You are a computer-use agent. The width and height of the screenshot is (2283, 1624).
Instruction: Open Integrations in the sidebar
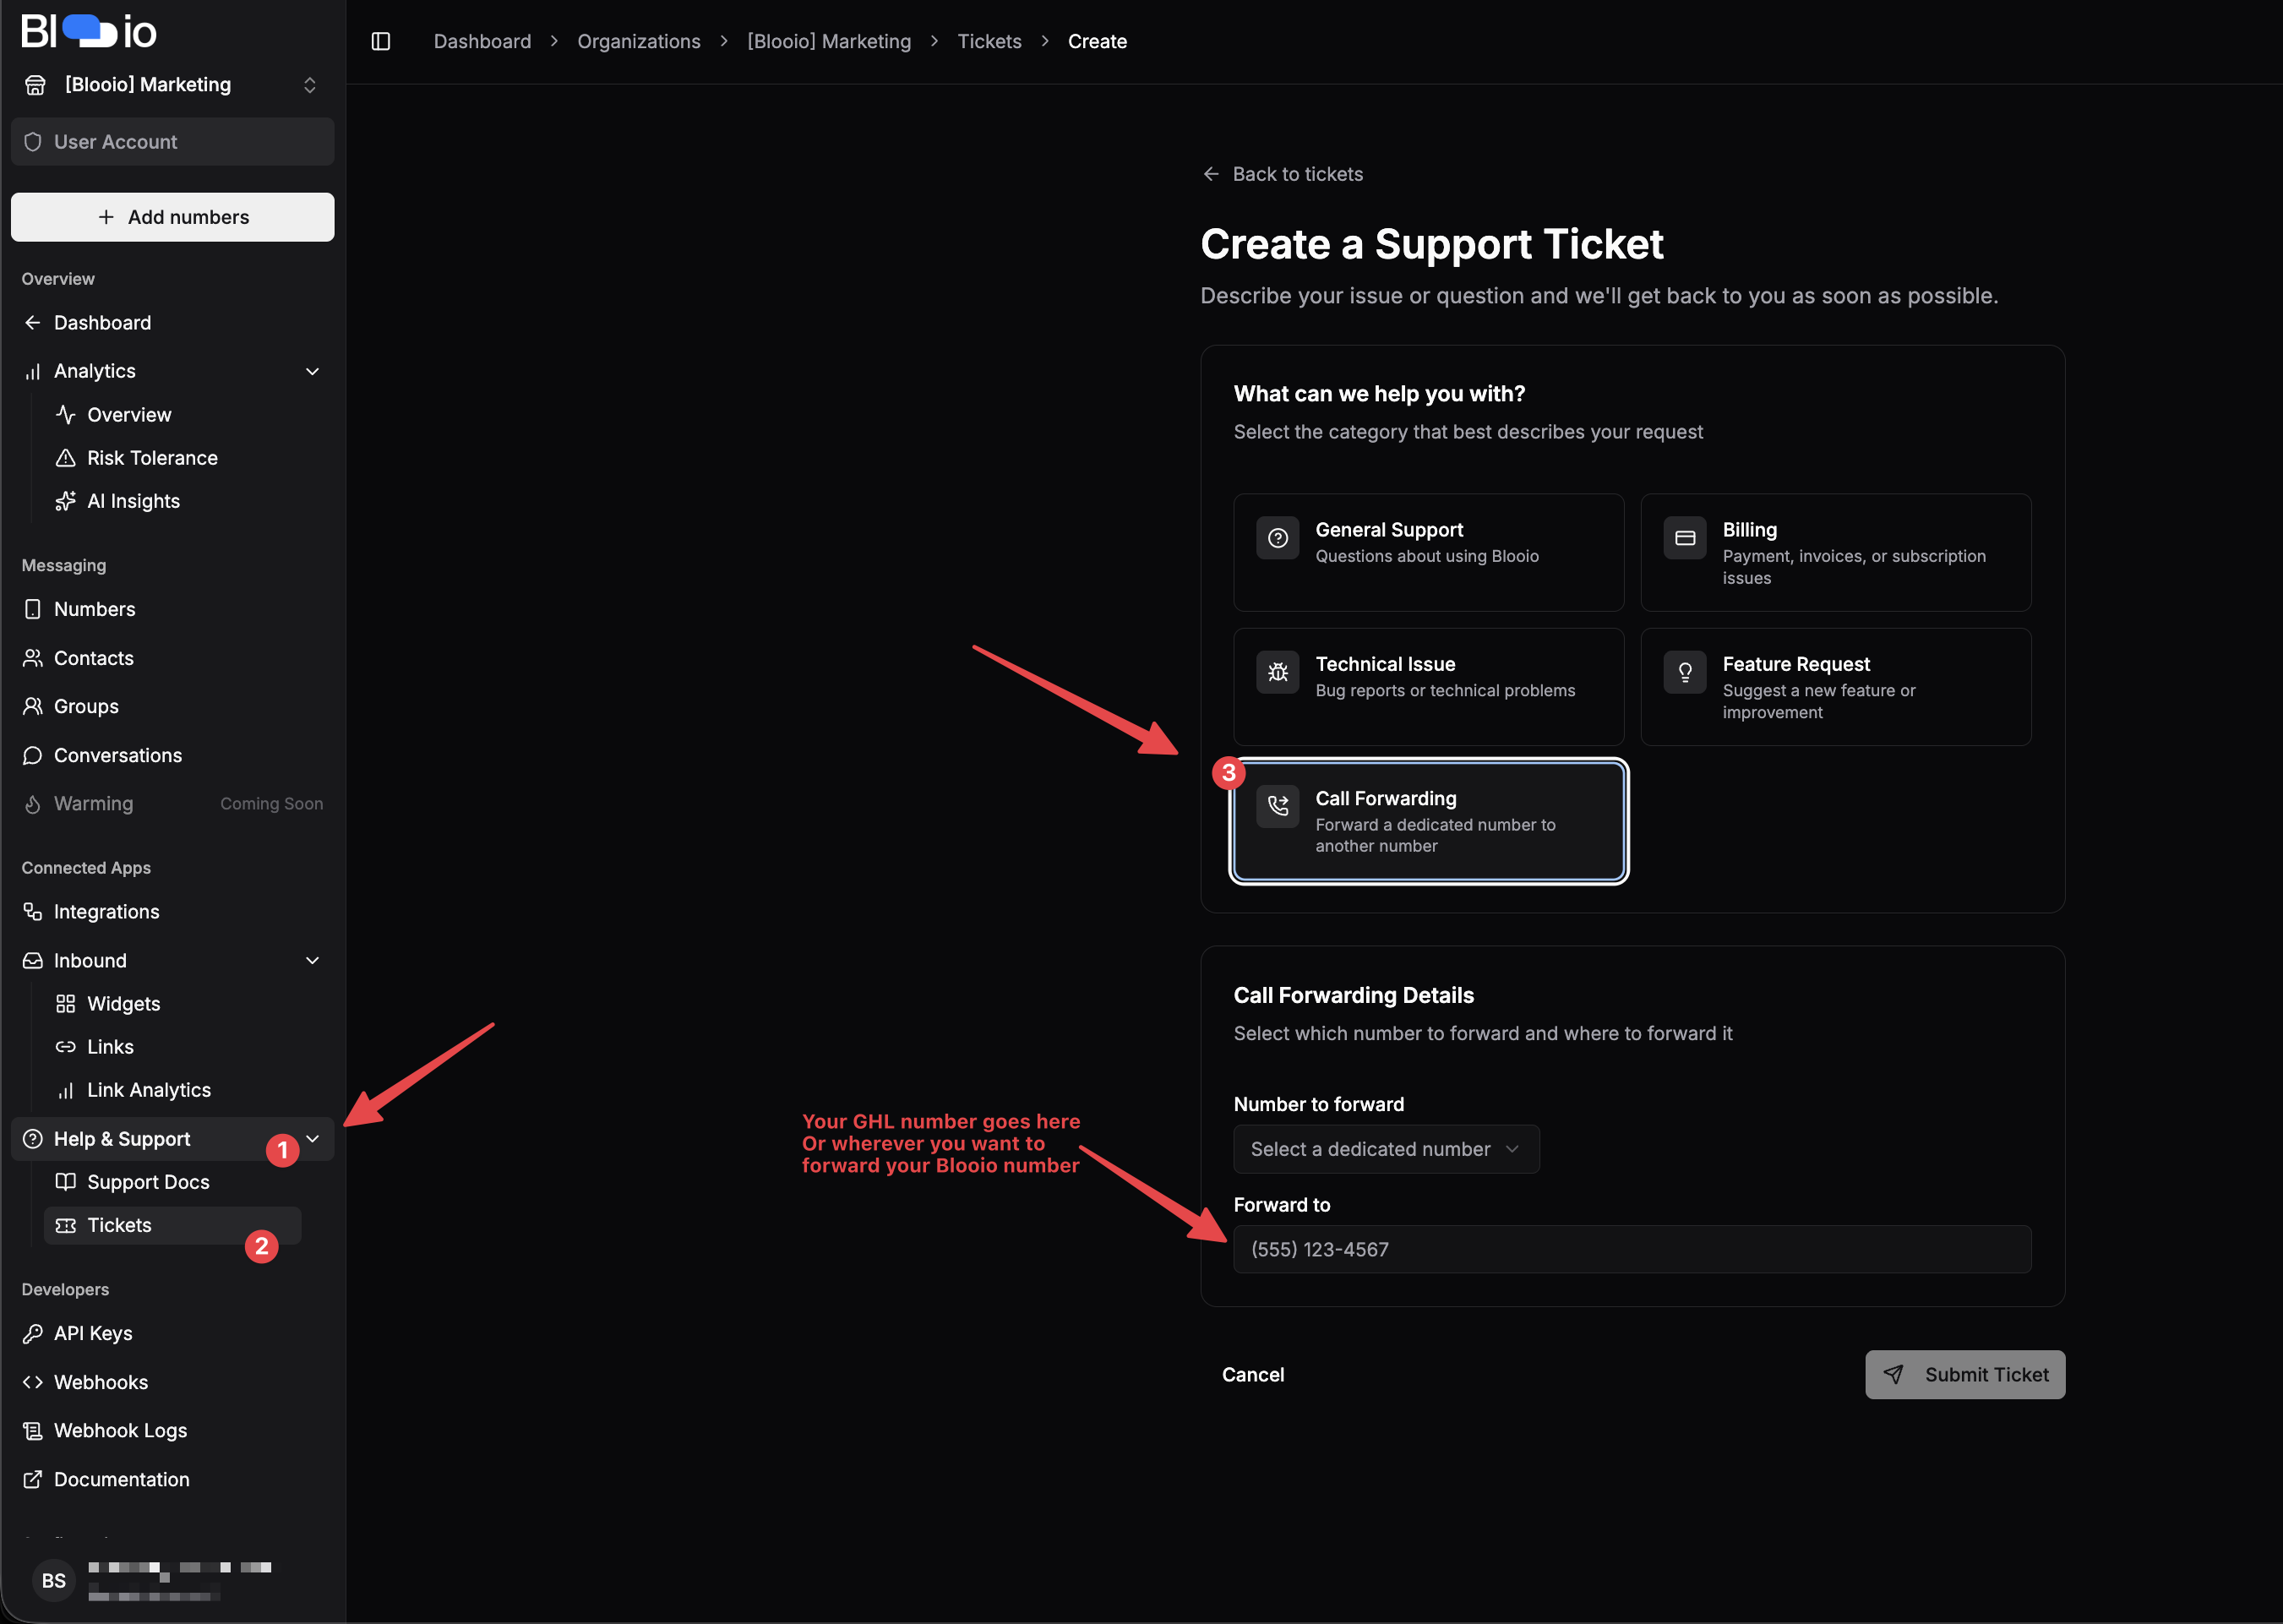[x=172, y=911]
